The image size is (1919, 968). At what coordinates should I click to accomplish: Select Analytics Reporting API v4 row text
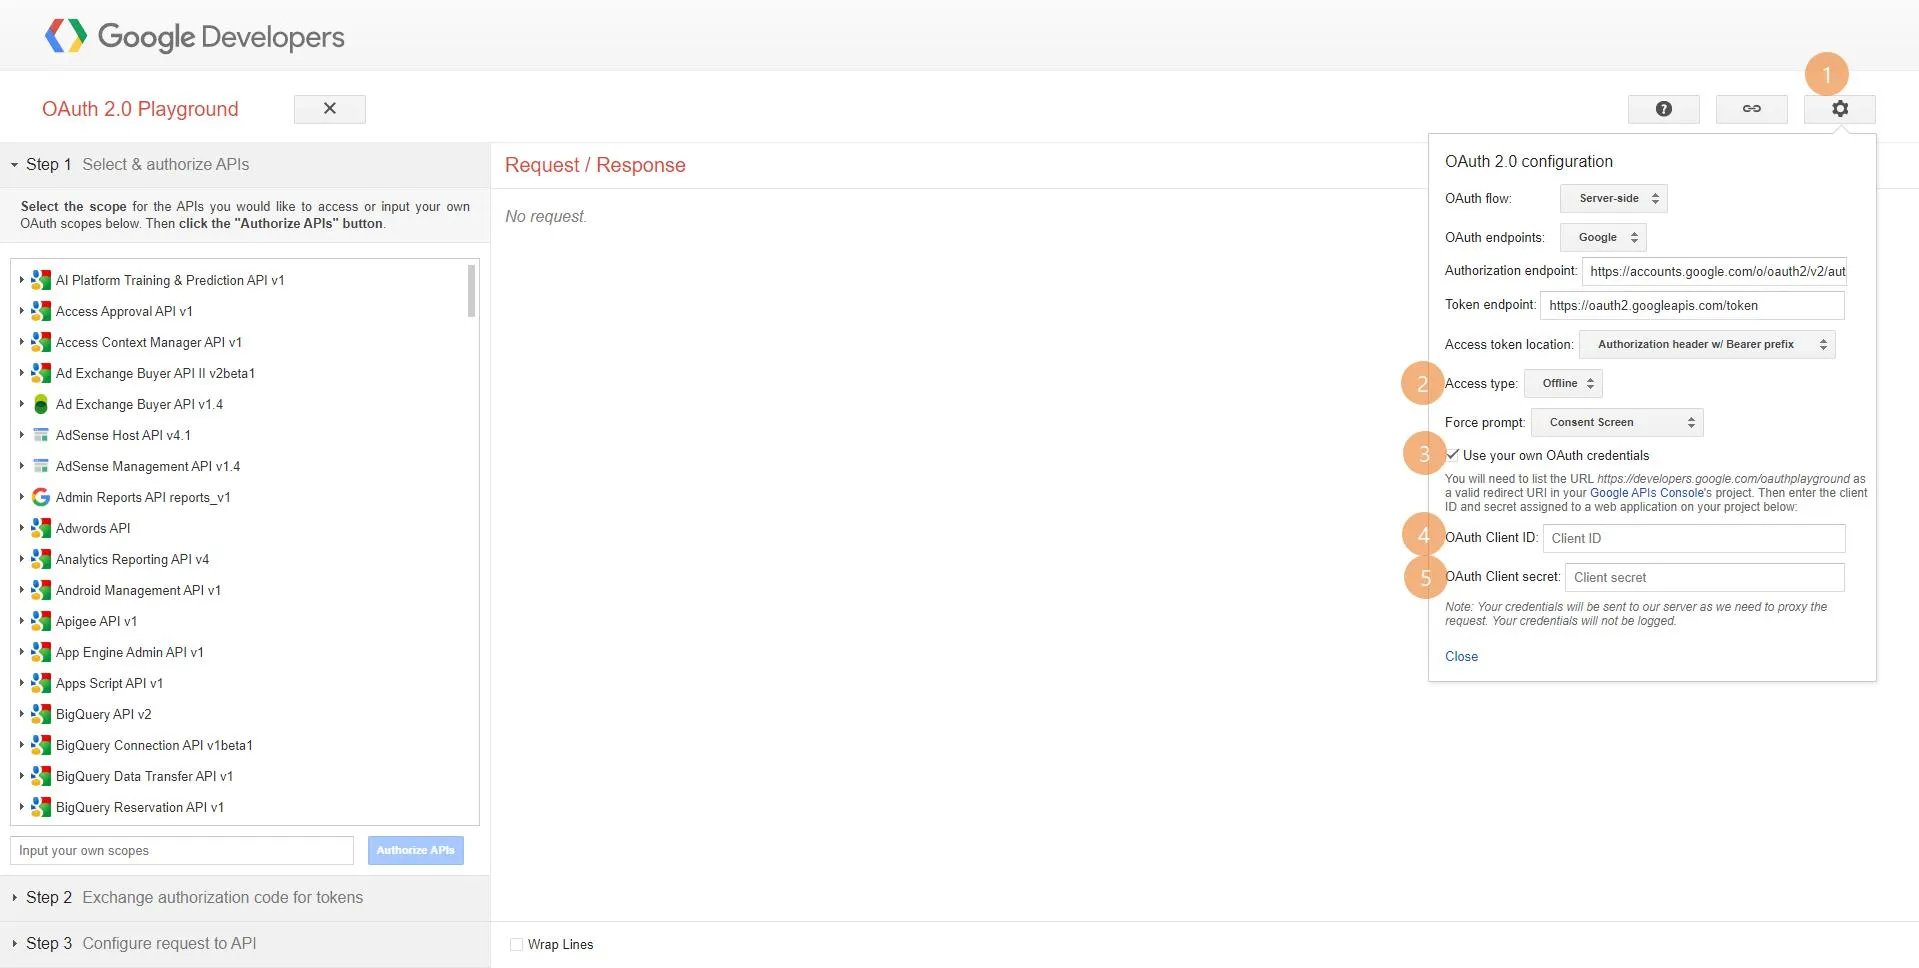tap(132, 559)
